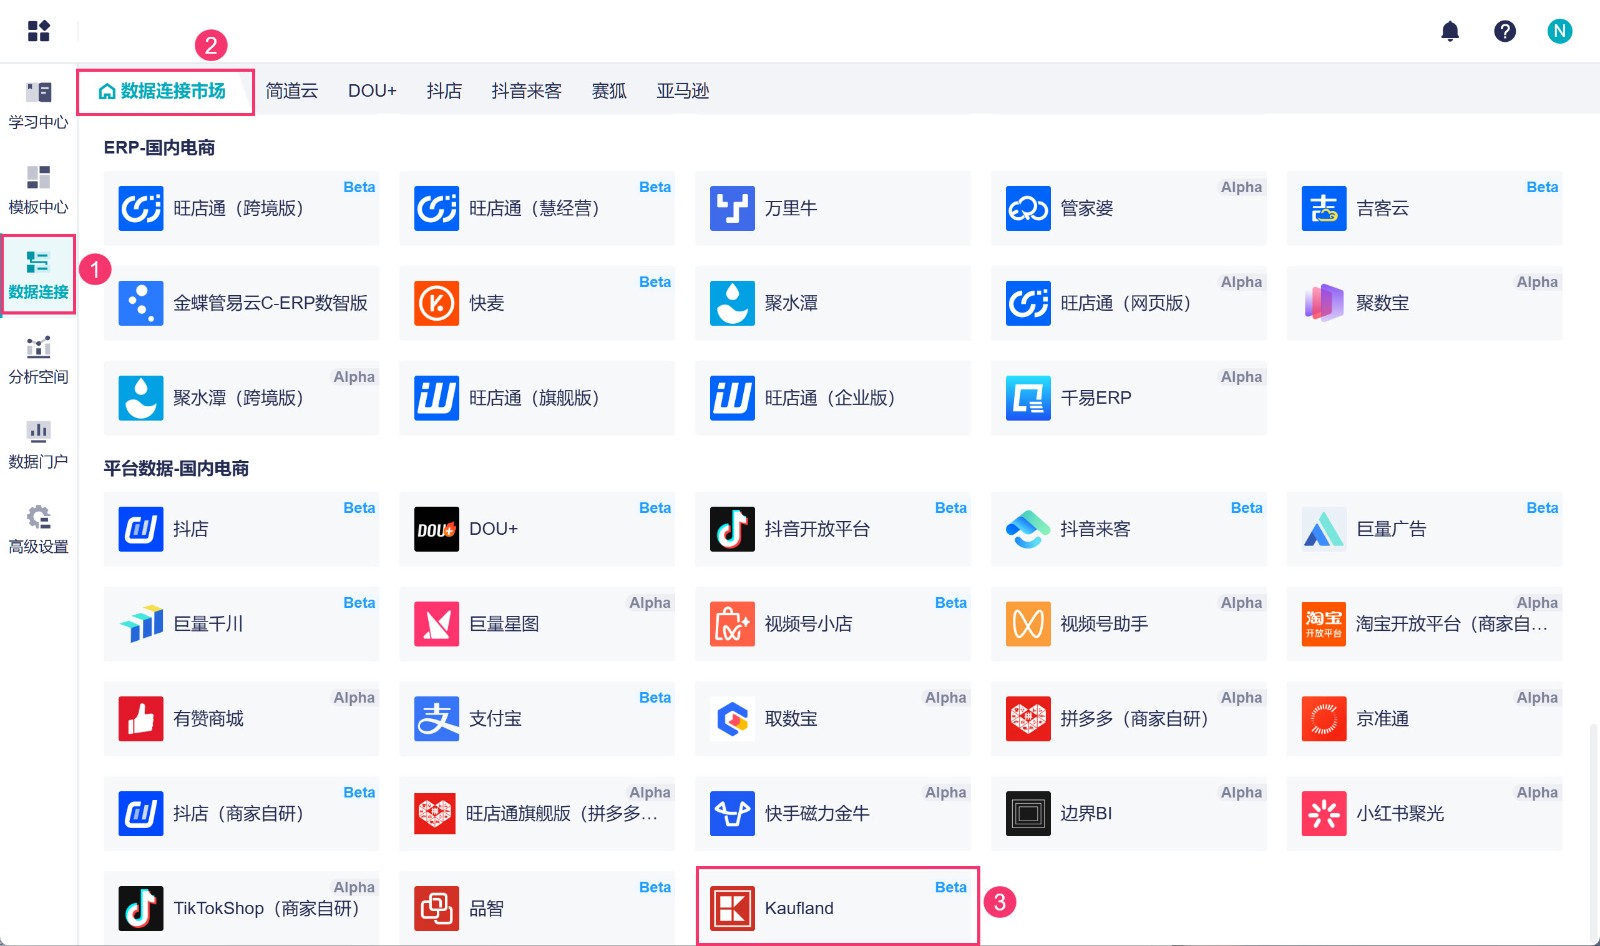
Task: Open 视频号助手 connector card
Action: [1129, 624]
